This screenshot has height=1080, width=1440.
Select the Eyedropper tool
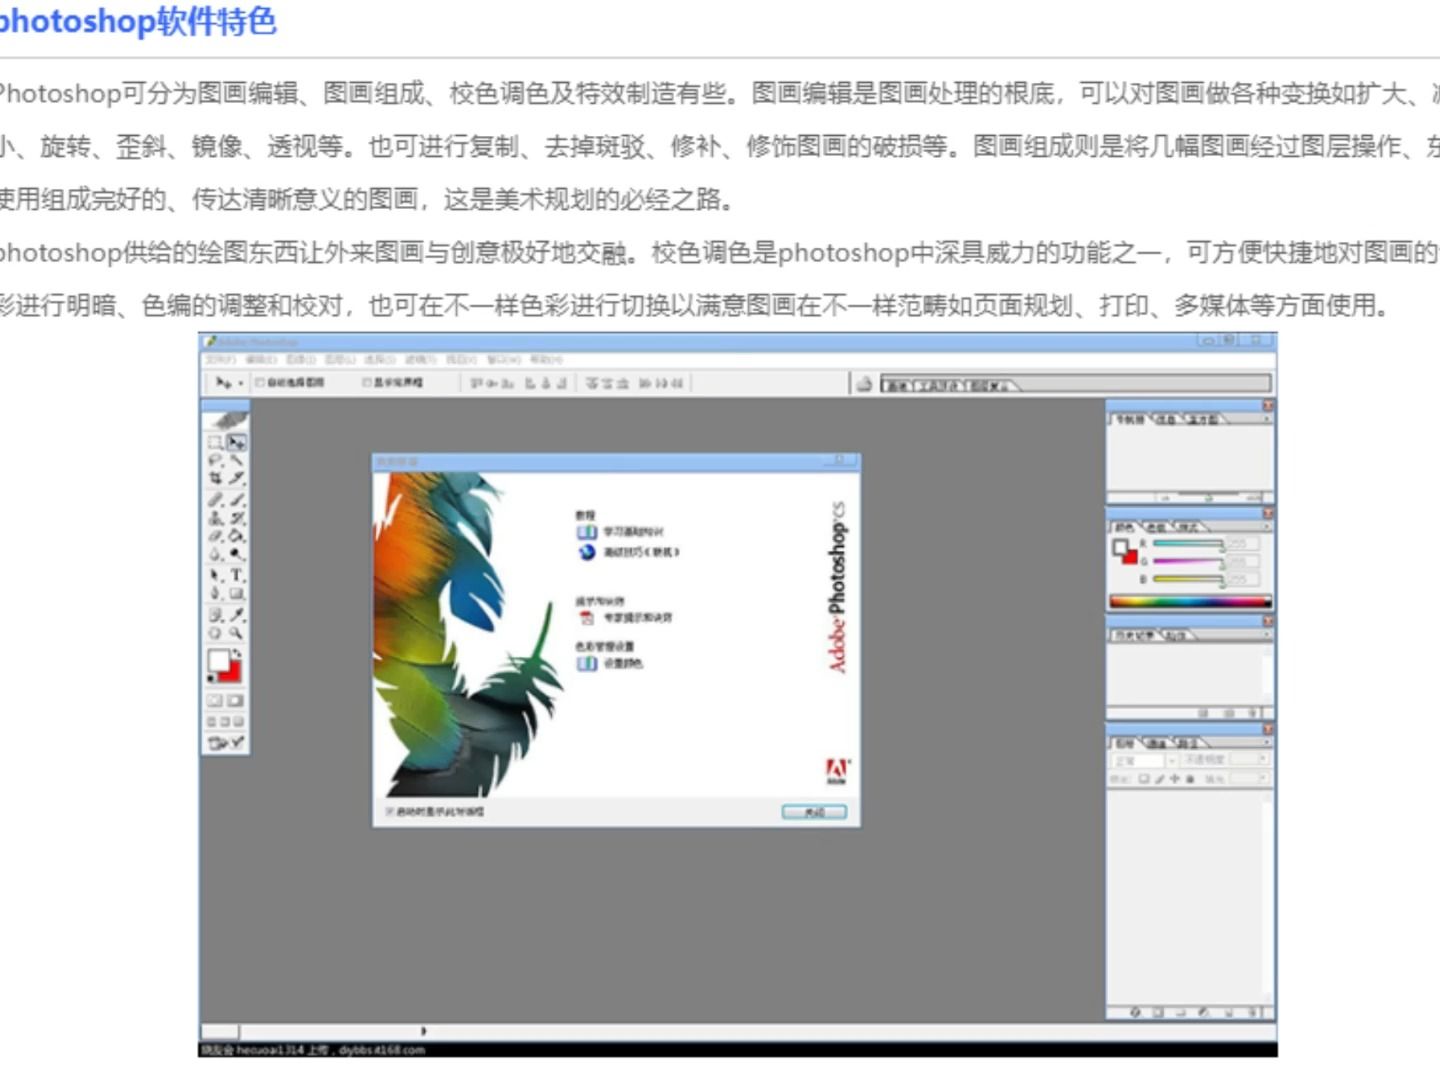point(236,613)
